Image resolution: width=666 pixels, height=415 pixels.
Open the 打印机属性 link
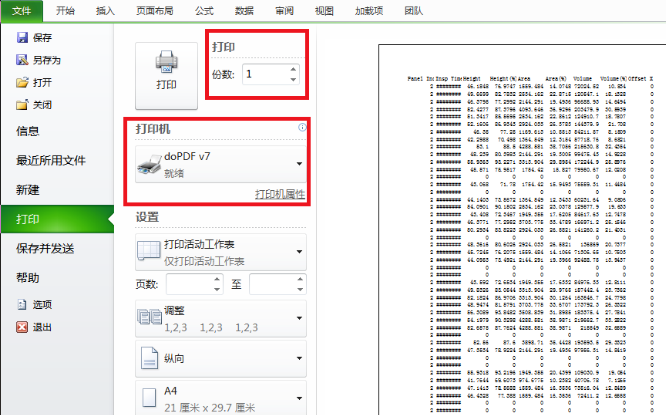point(280,195)
